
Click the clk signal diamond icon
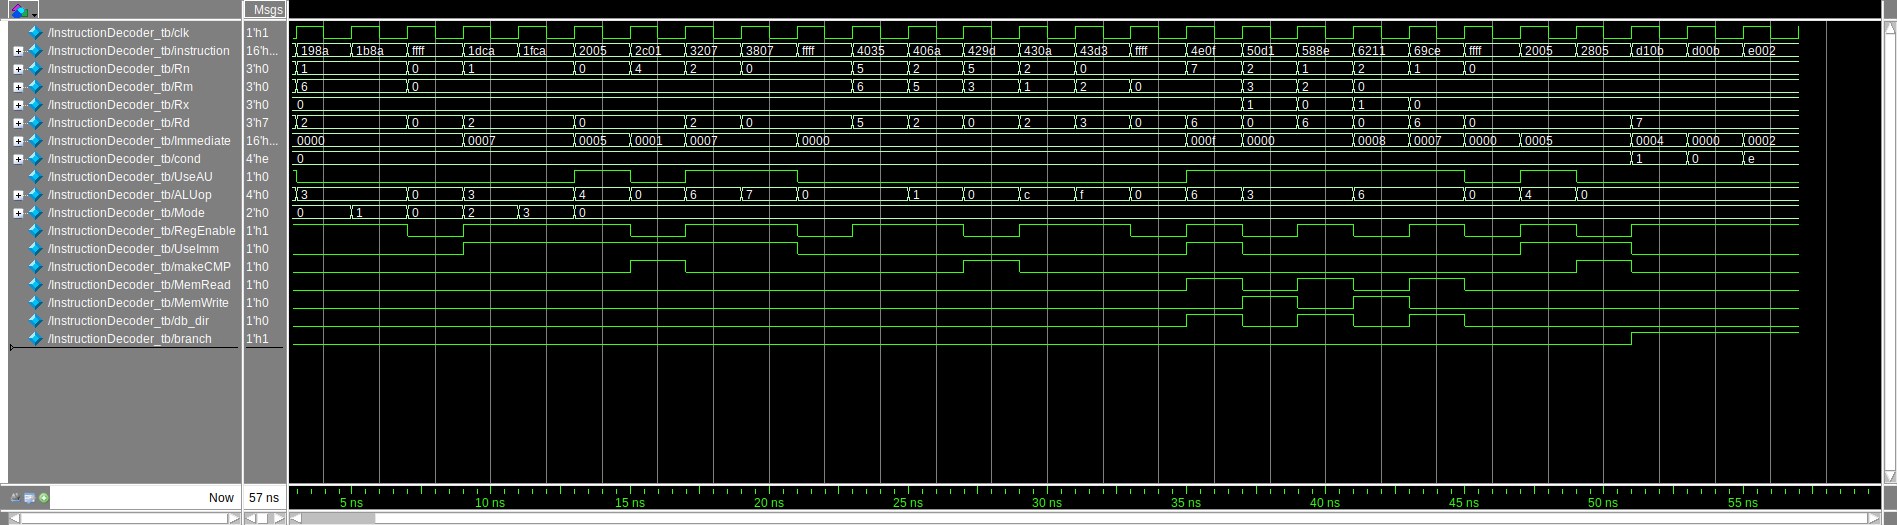[36, 33]
